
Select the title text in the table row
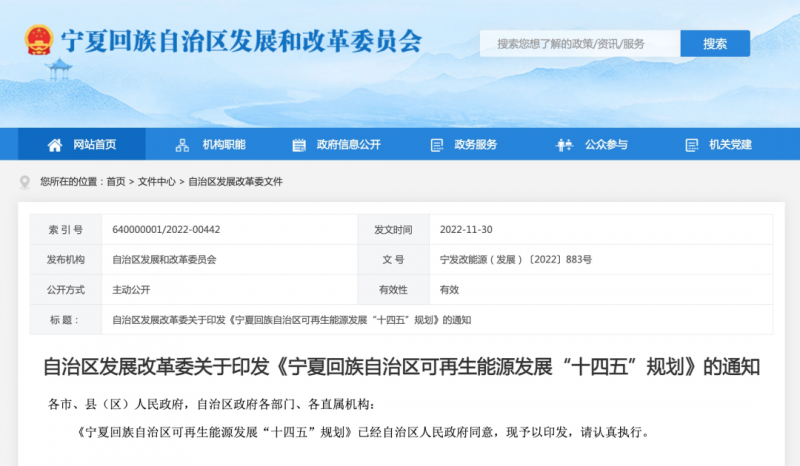pyautogui.click(x=292, y=320)
